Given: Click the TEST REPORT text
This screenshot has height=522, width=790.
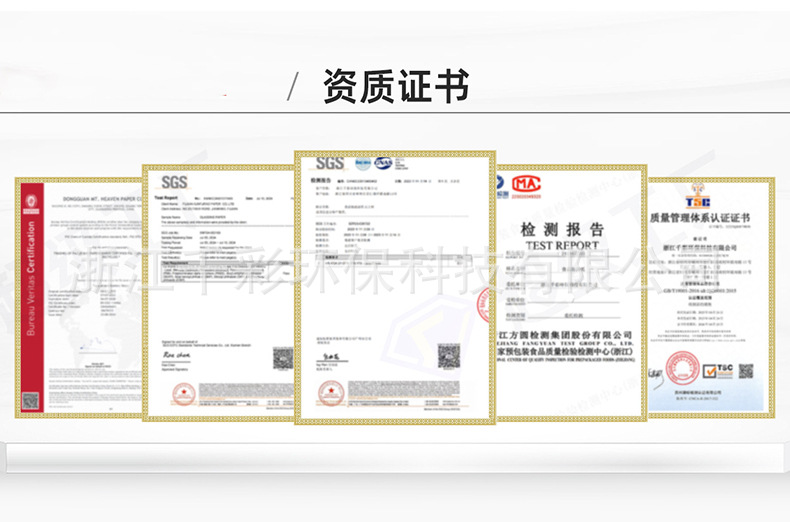Looking at the screenshot, I should pos(562,246).
